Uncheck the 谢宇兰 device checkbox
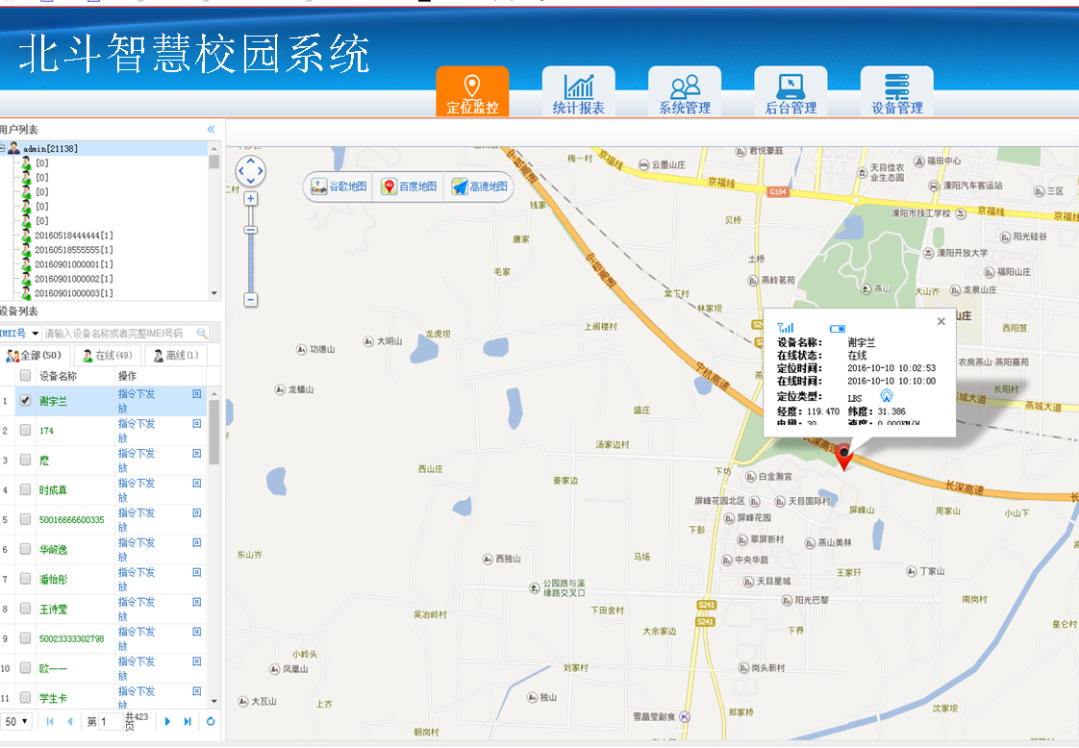Image resolution: width=1079 pixels, height=748 pixels. (x=25, y=400)
